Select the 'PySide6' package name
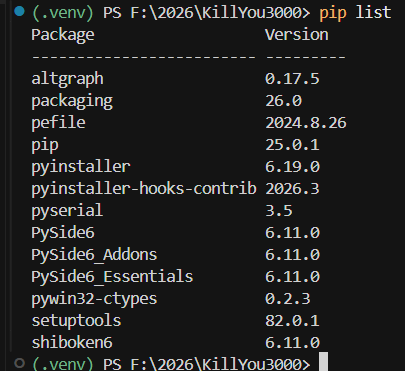The height and width of the screenshot is (371, 405). coord(63,233)
